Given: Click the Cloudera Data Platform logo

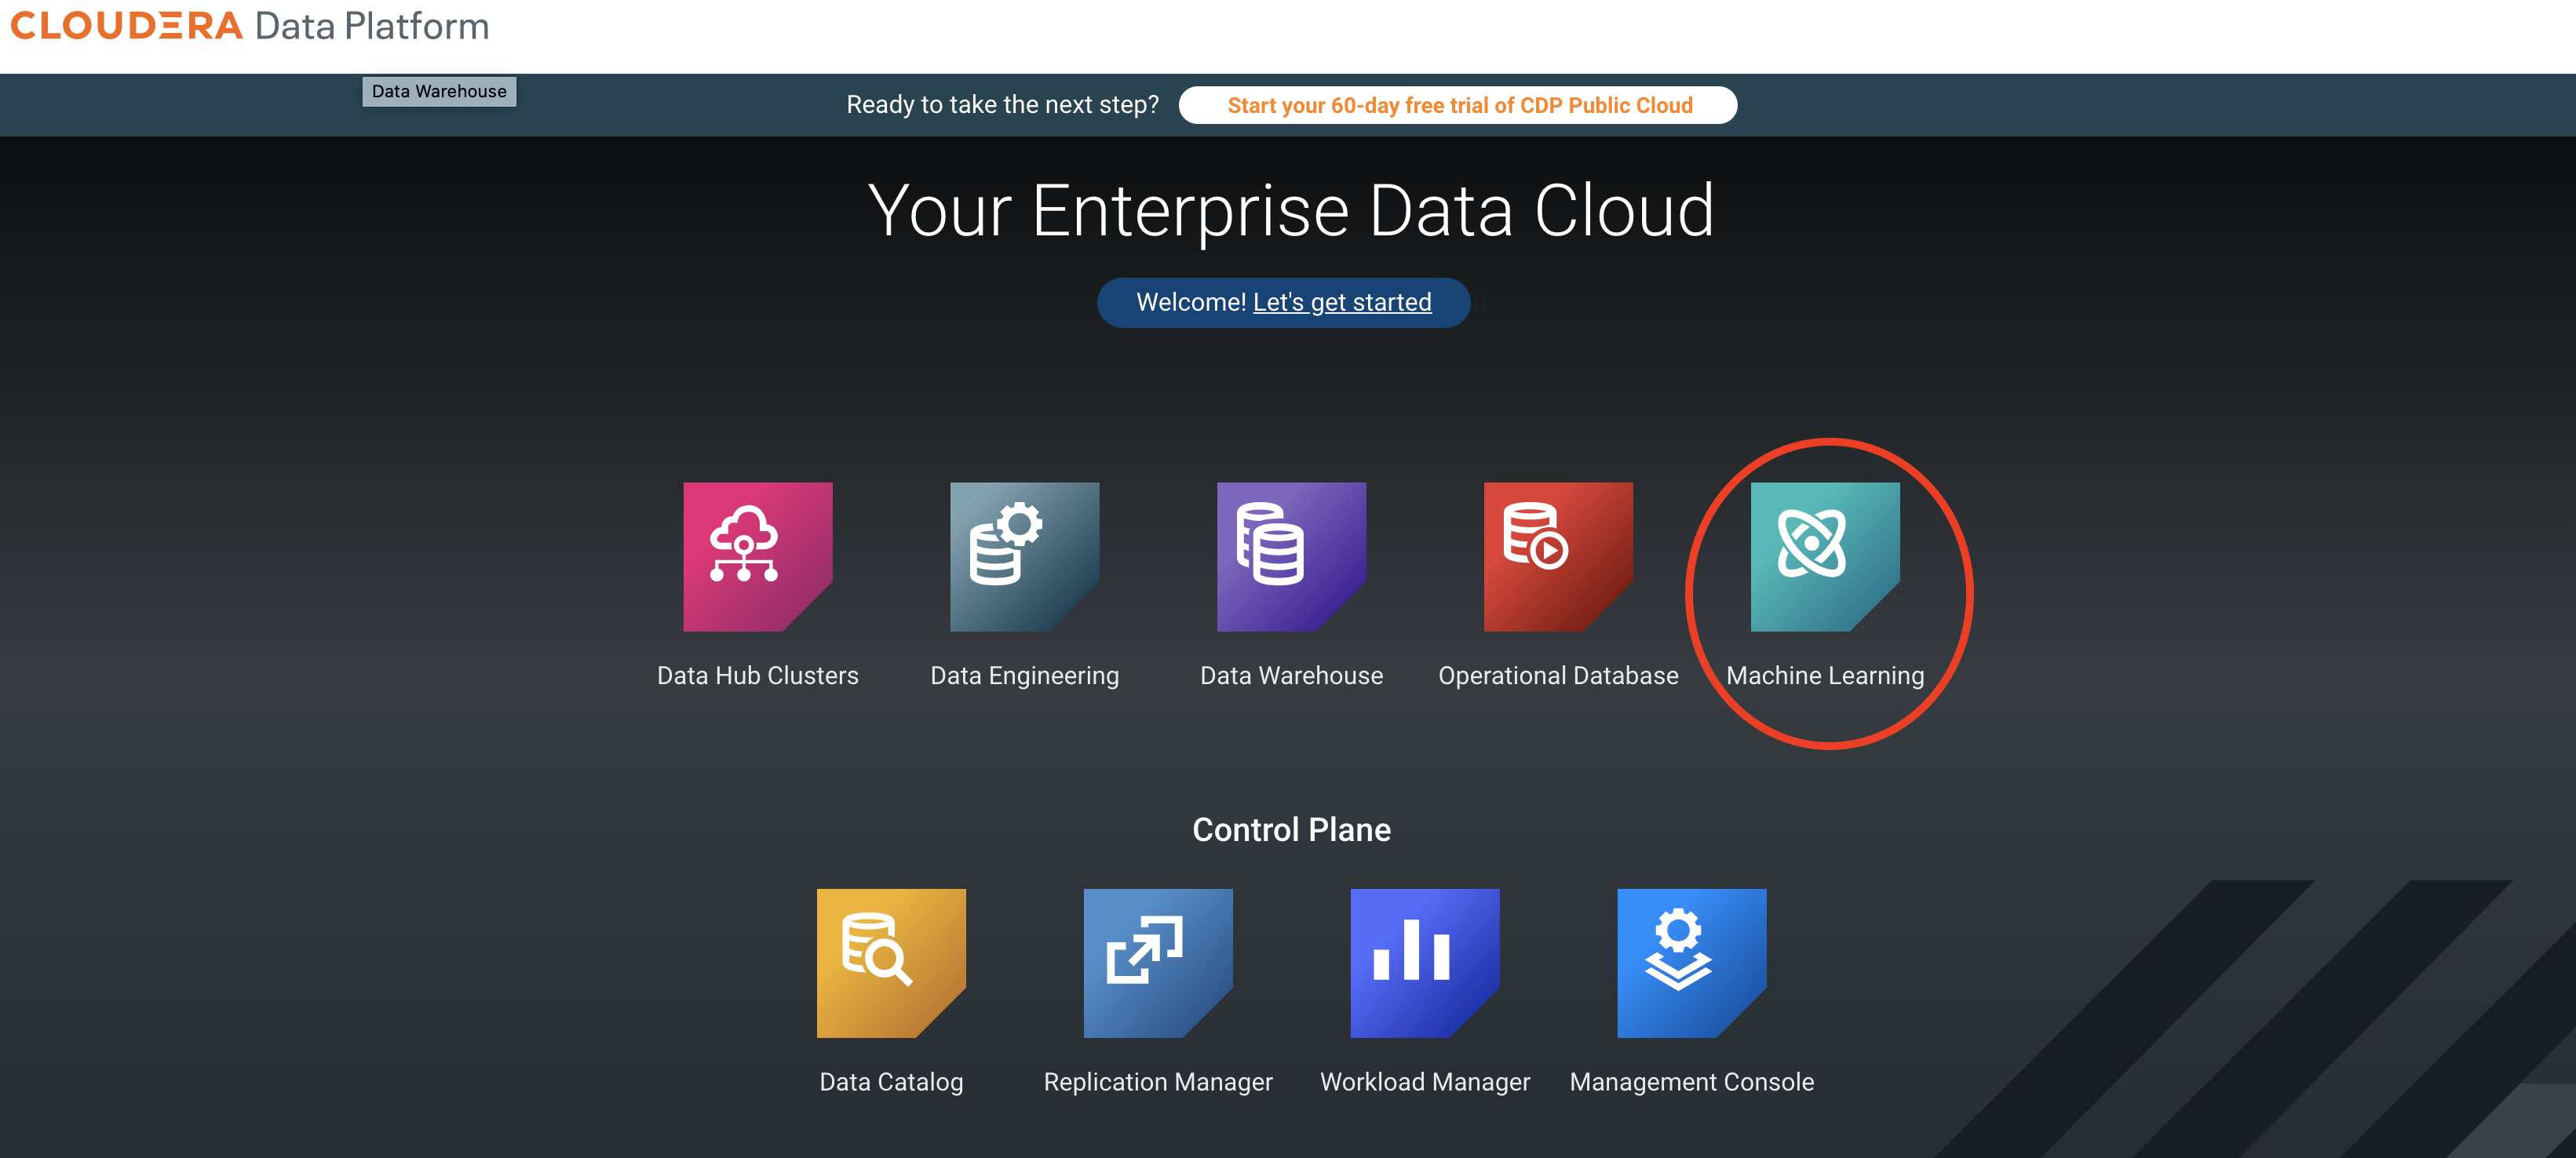Looking at the screenshot, I should [249, 26].
